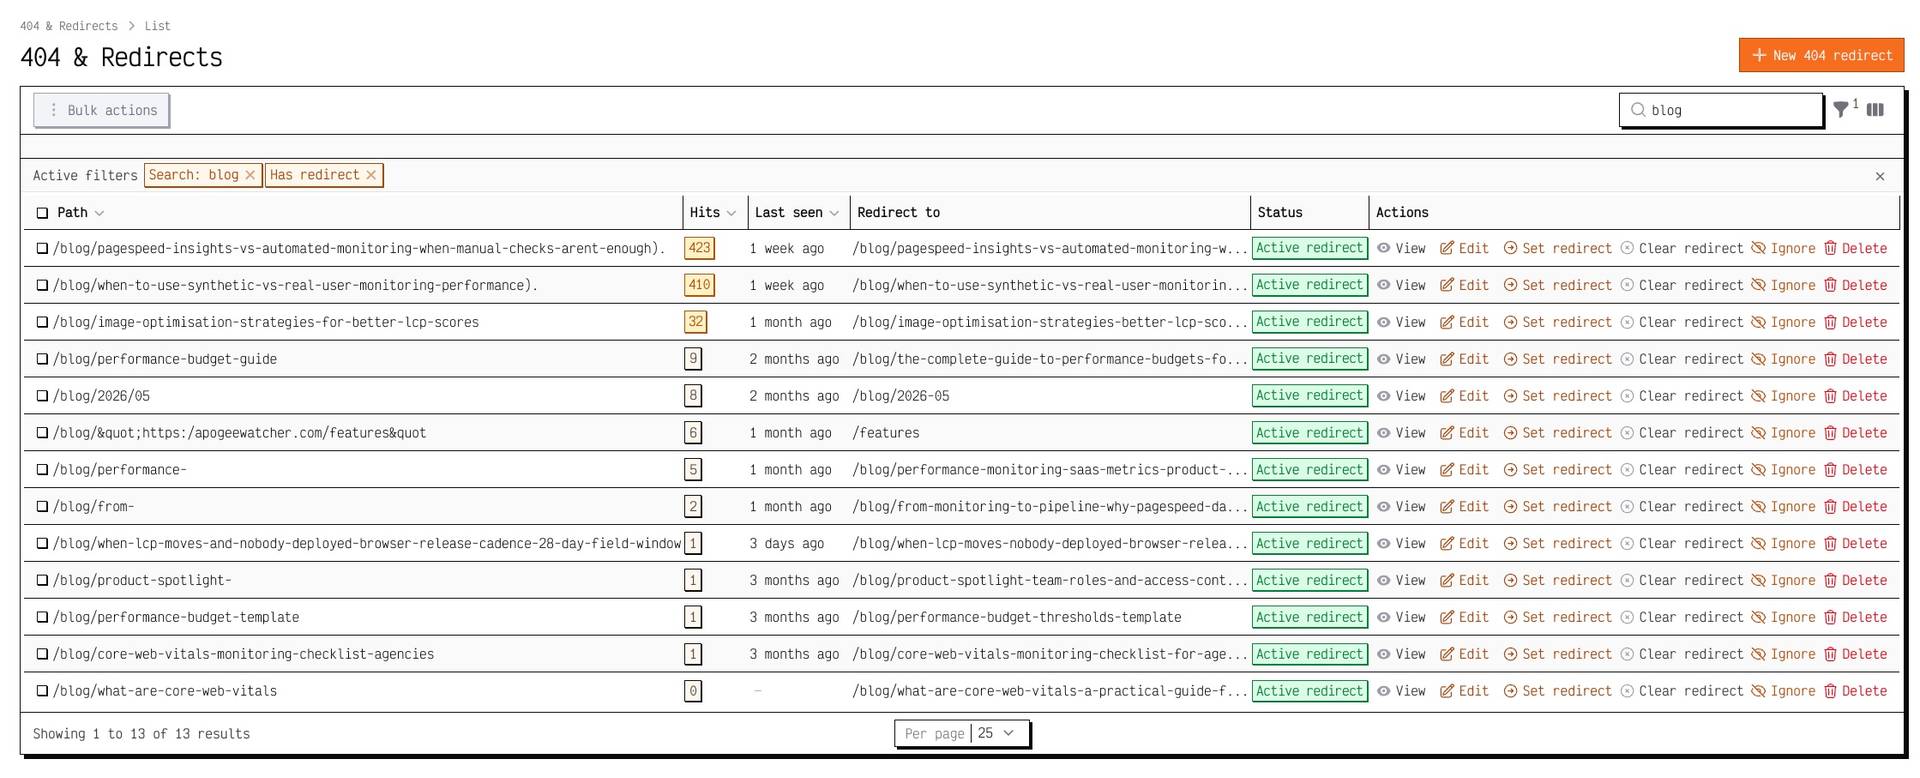
Task: Click the 423 hits badge
Action: [699, 248]
